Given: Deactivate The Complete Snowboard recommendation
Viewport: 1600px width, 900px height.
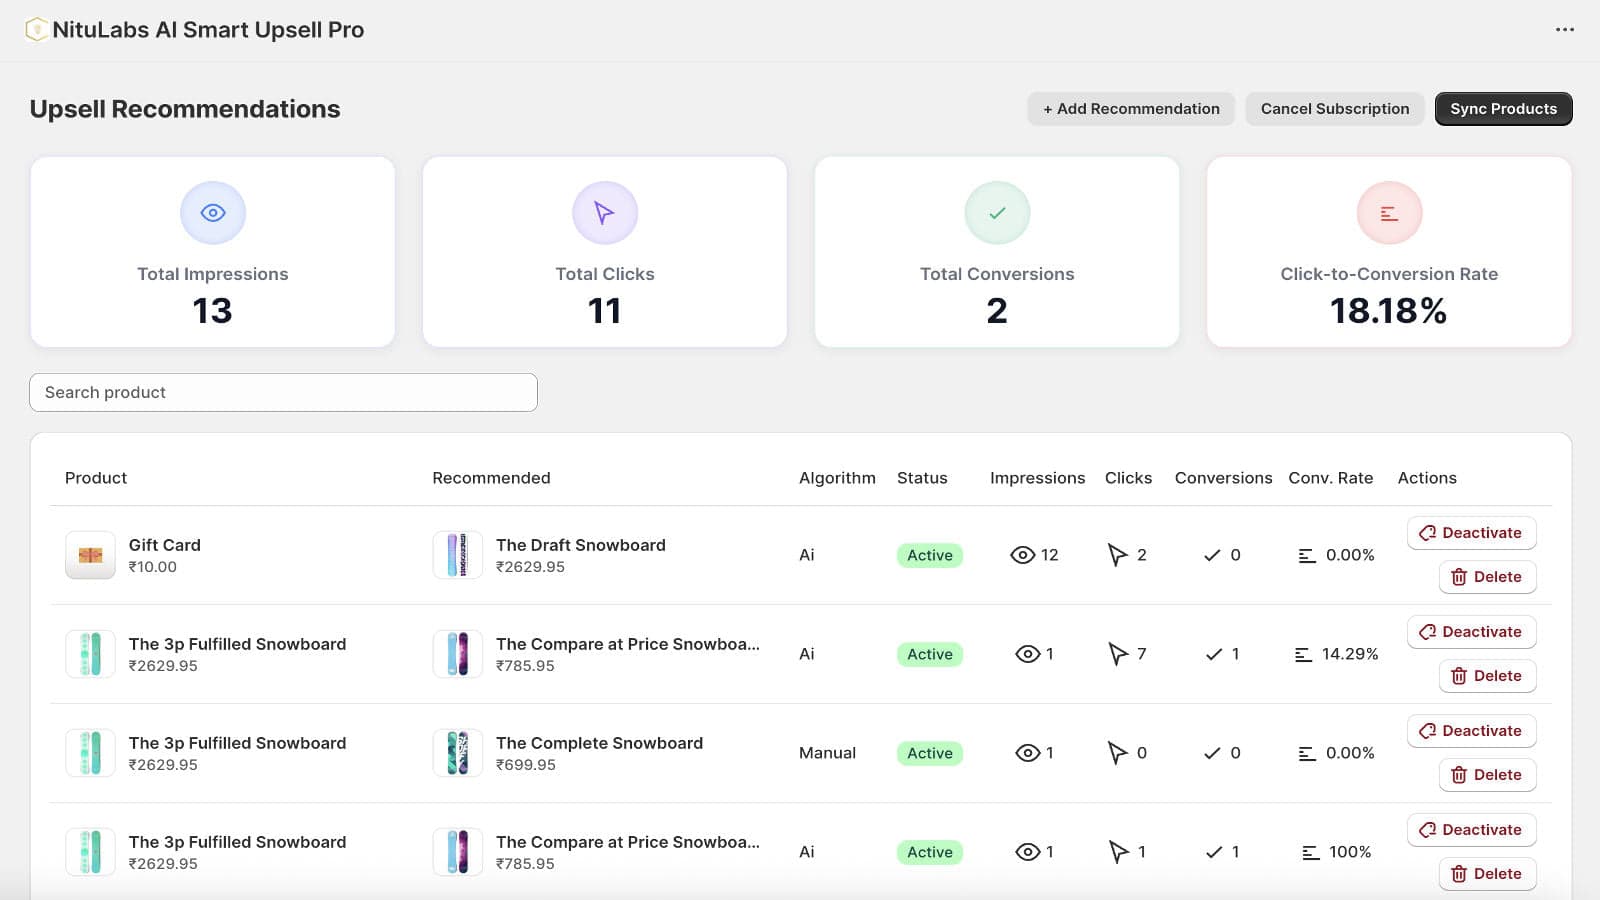Looking at the screenshot, I should coord(1471,731).
